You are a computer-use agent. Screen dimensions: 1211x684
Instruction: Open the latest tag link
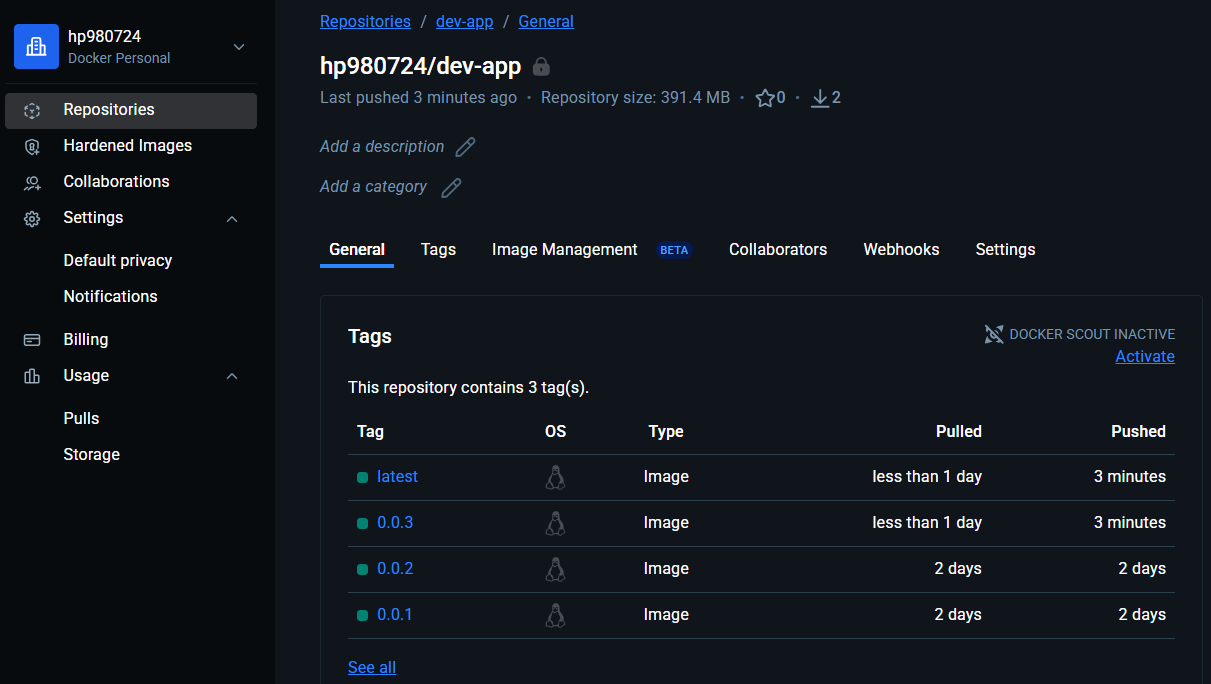click(x=397, y=477)
